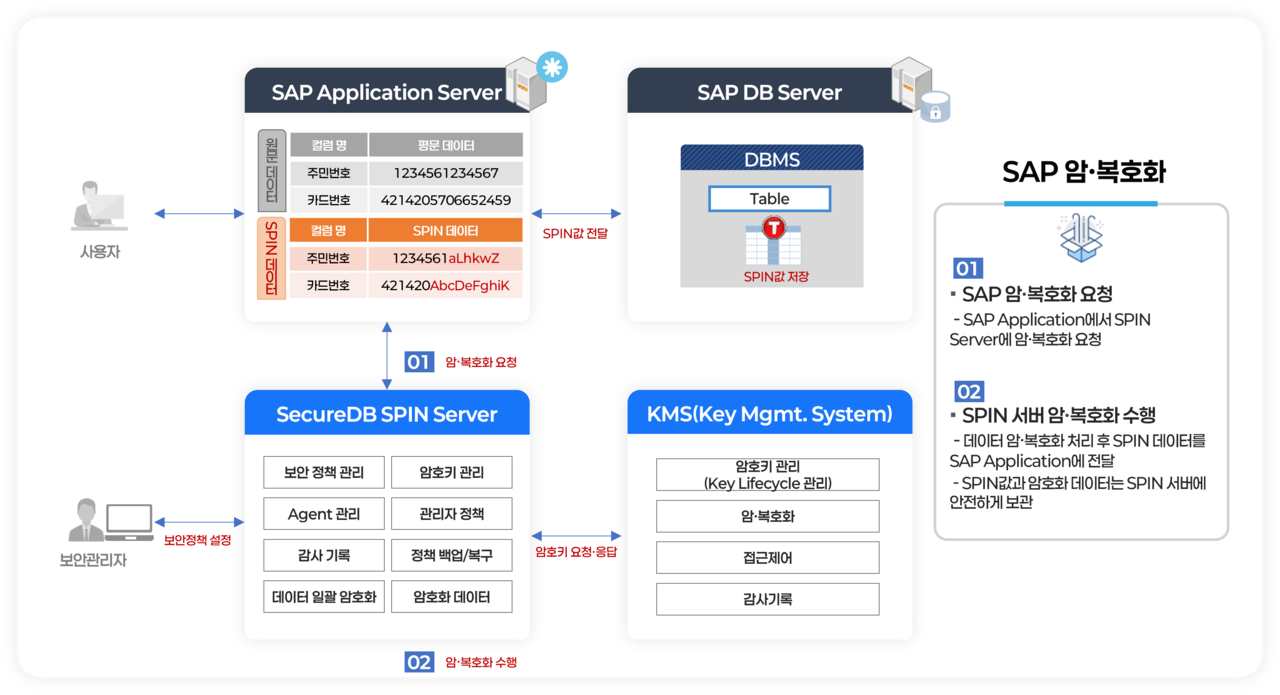Click the 보안관리자 caption
This screenshot has height=695, width=1280.
pos(93,560)
